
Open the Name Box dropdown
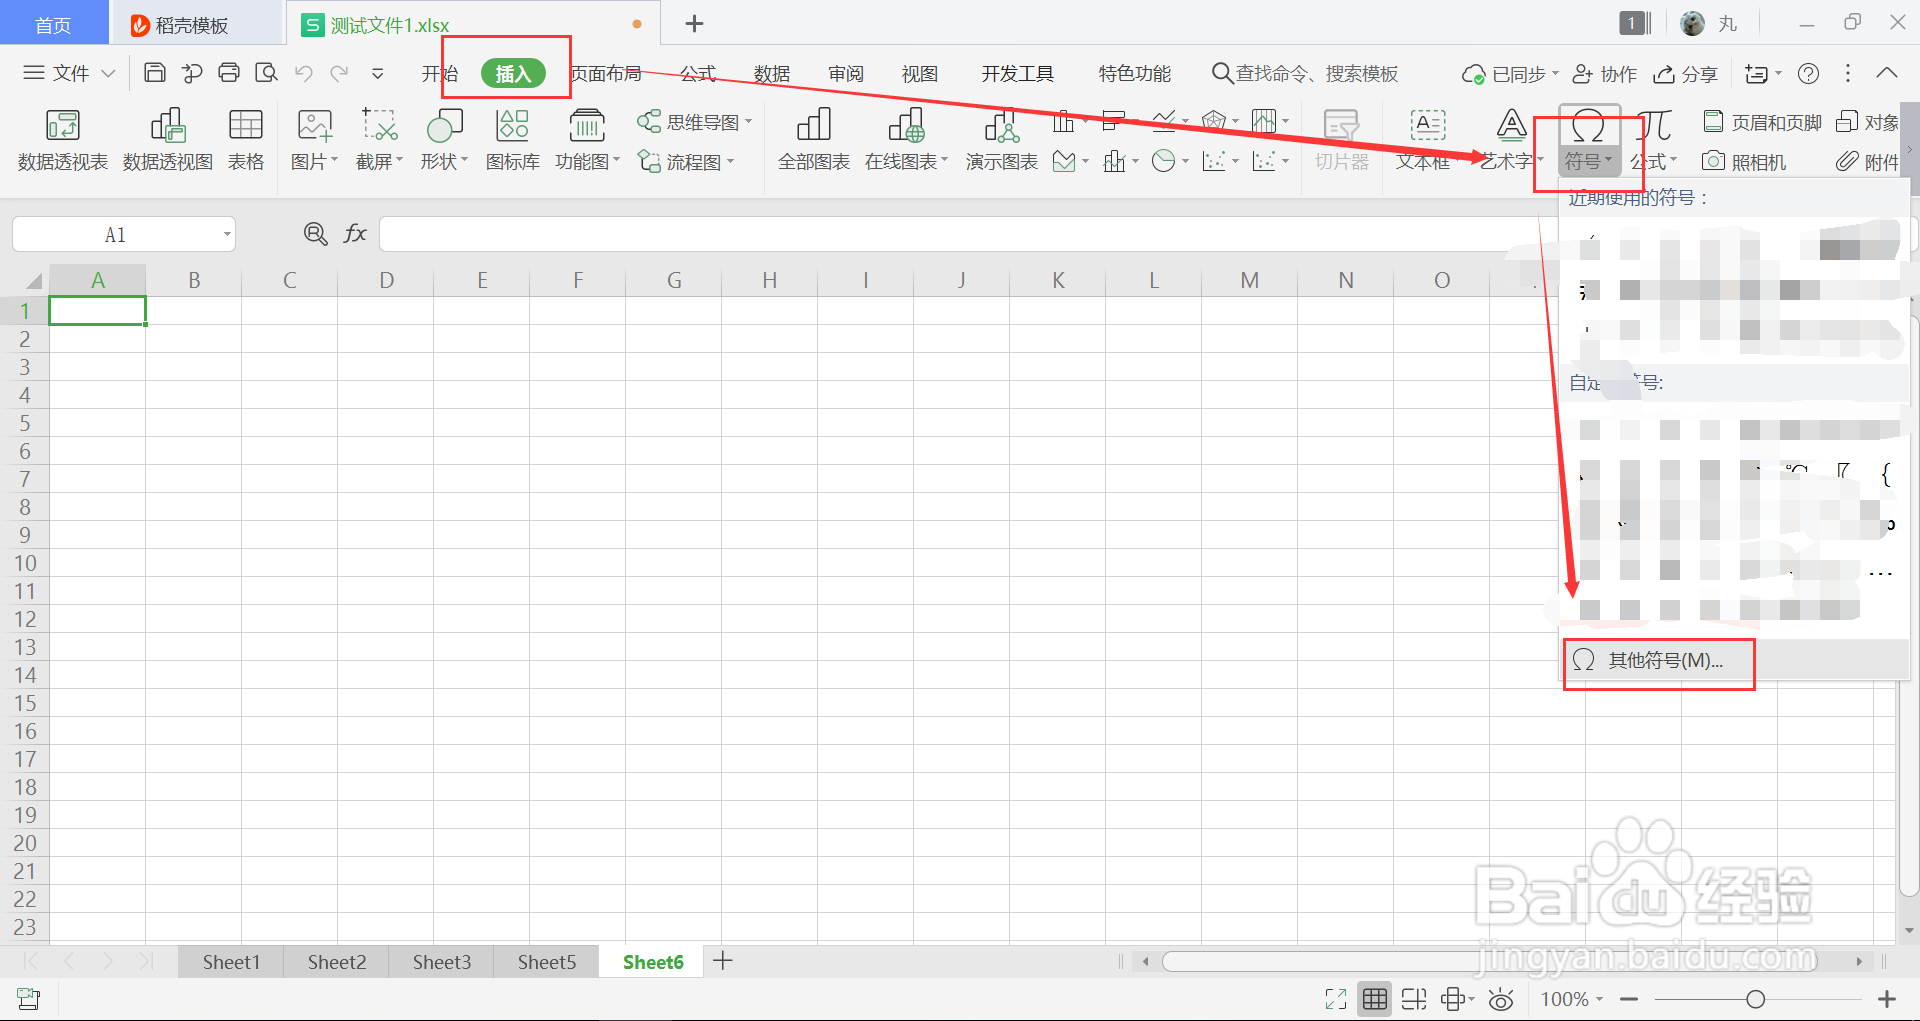[226, 233]
